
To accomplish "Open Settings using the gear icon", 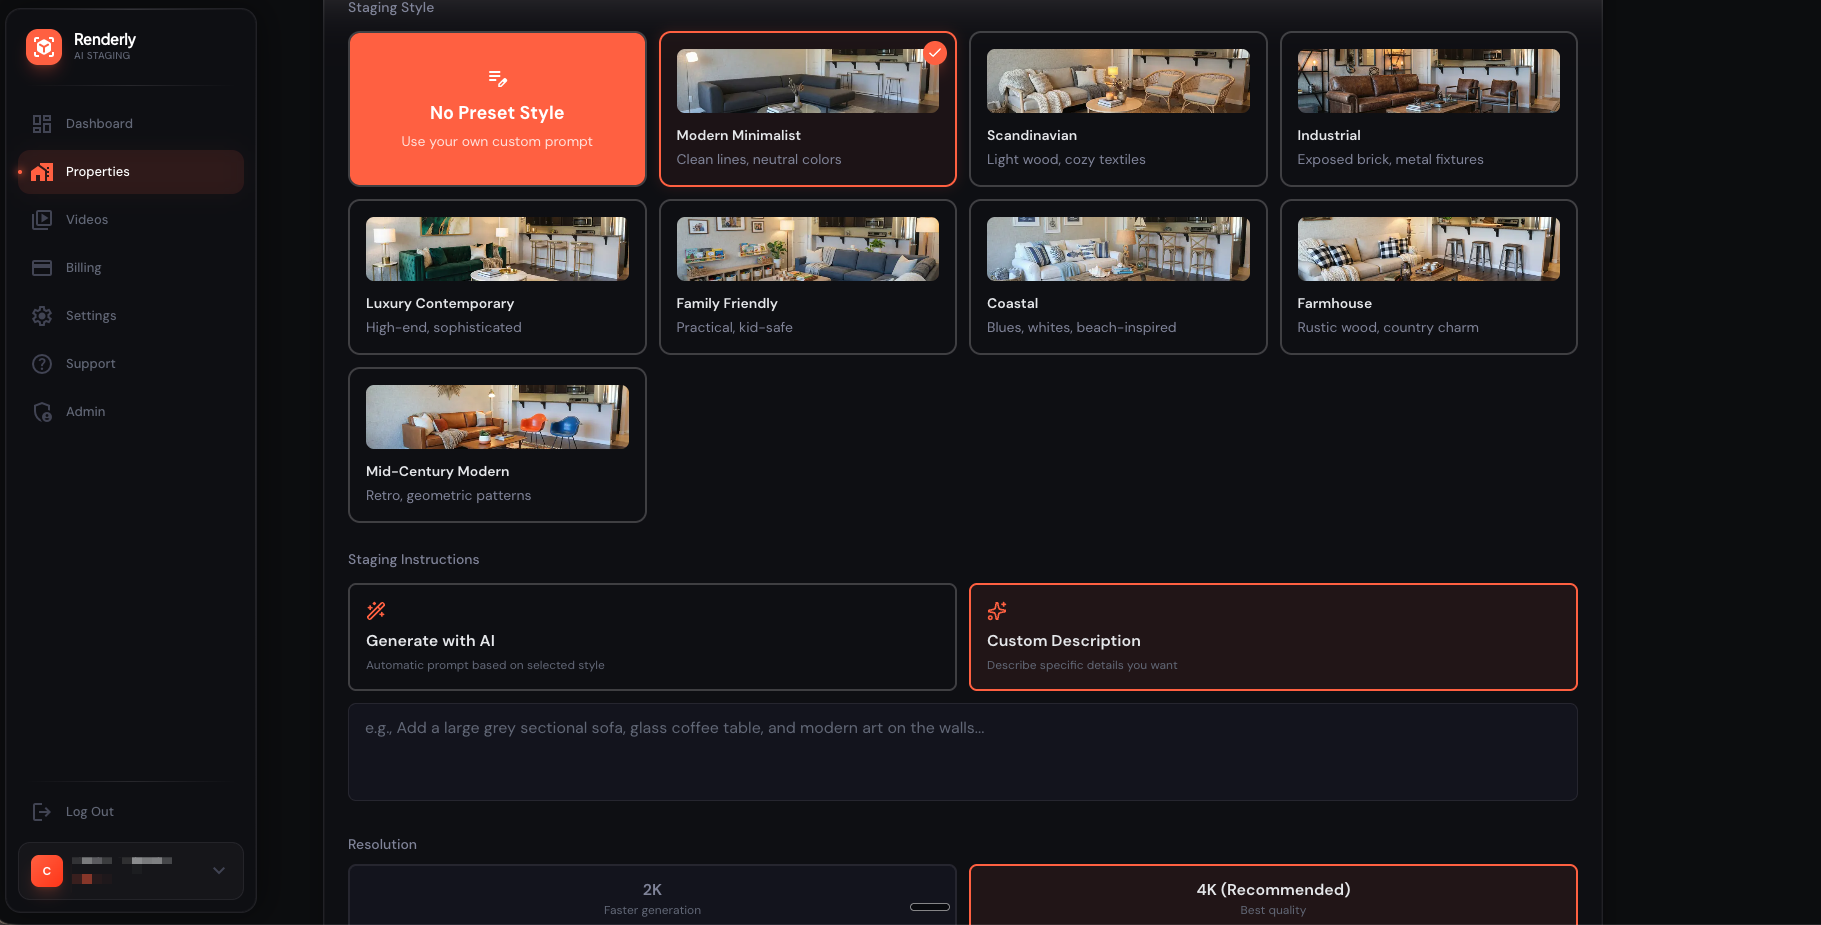I will pos(42,316).
